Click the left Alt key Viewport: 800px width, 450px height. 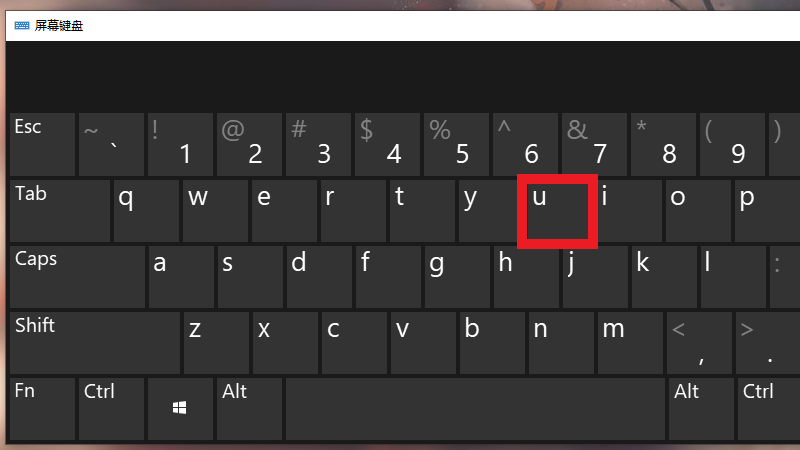(x=249, y=409)
